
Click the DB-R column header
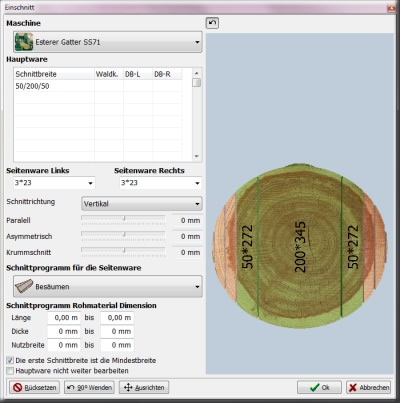point(167,74)
